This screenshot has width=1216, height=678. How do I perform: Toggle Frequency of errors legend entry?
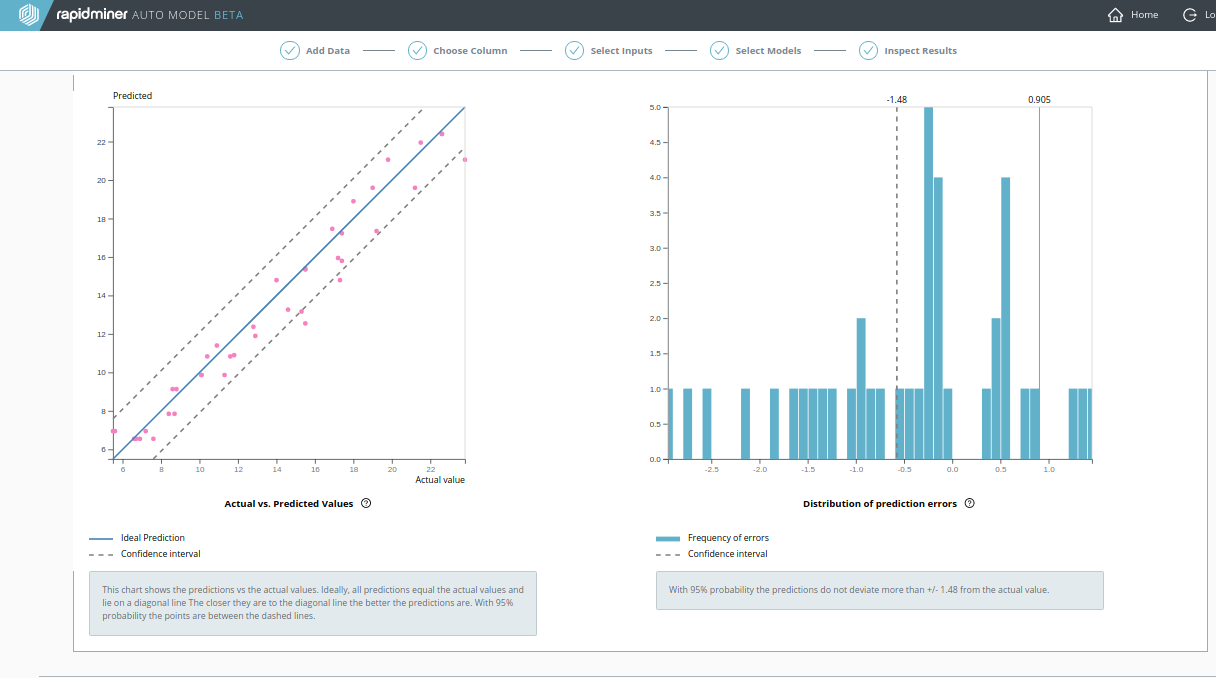(727, 538)
